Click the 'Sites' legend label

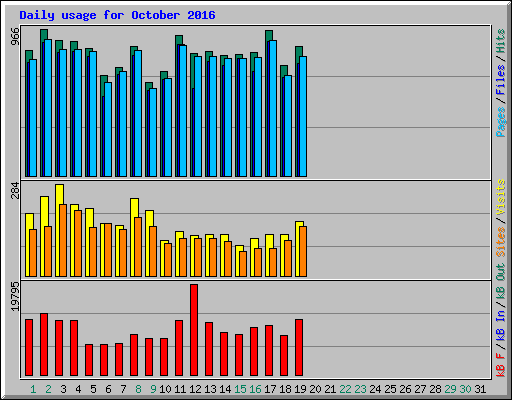501,242
